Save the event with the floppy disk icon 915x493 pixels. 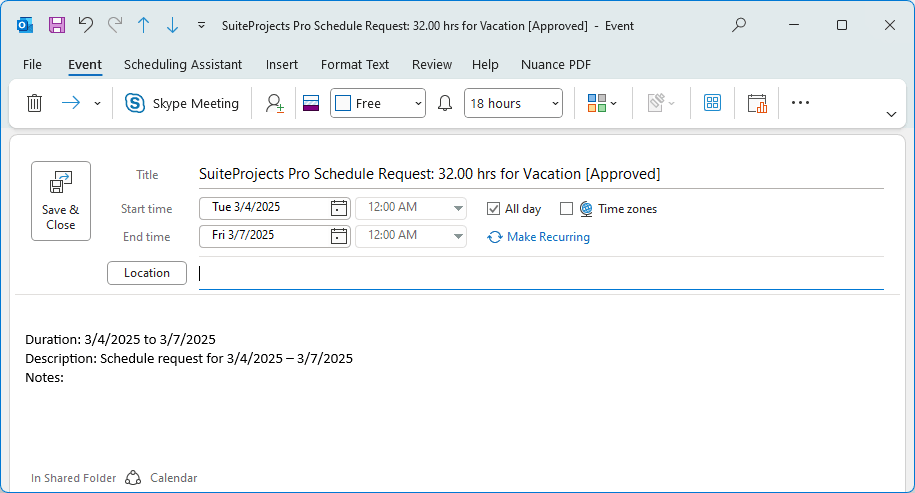57,25
